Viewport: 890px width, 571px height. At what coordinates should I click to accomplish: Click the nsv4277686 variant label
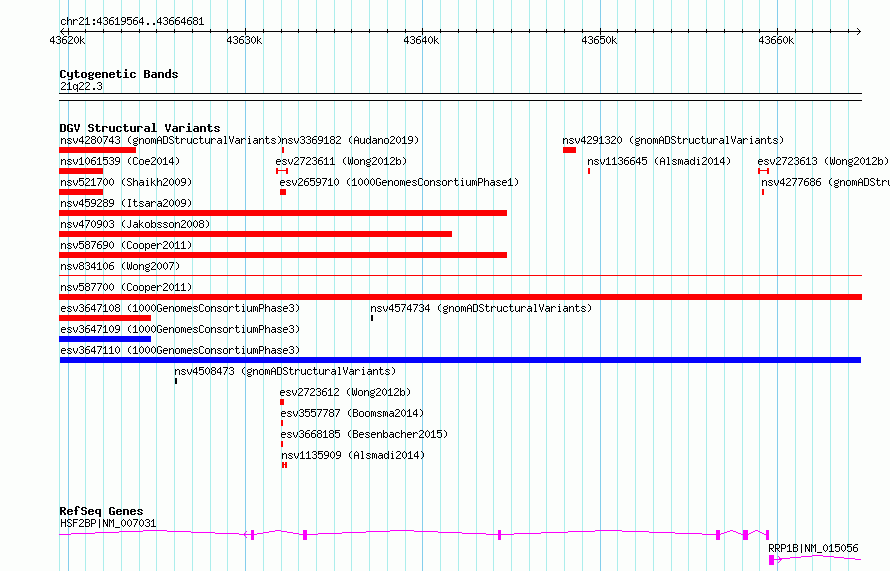coord(825,182)
